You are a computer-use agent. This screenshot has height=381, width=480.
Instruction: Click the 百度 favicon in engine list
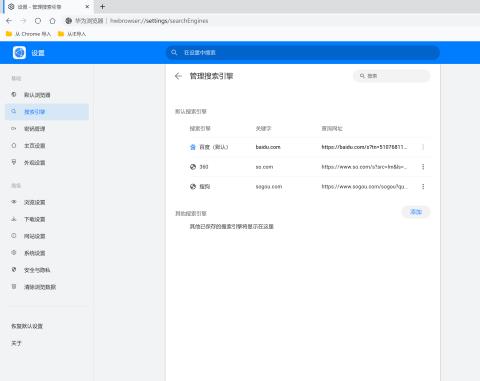(193, 147)
